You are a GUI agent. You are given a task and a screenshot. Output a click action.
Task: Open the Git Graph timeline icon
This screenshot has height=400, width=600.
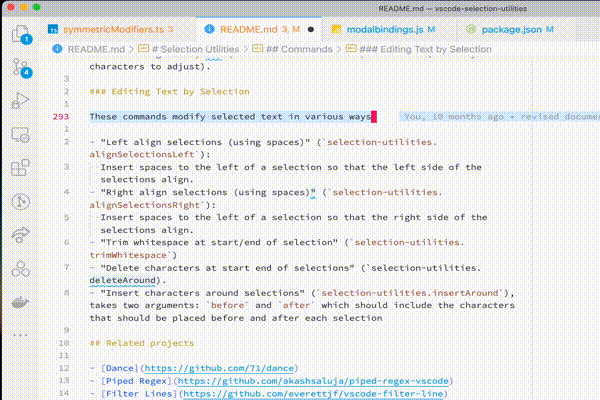(20, 201)
